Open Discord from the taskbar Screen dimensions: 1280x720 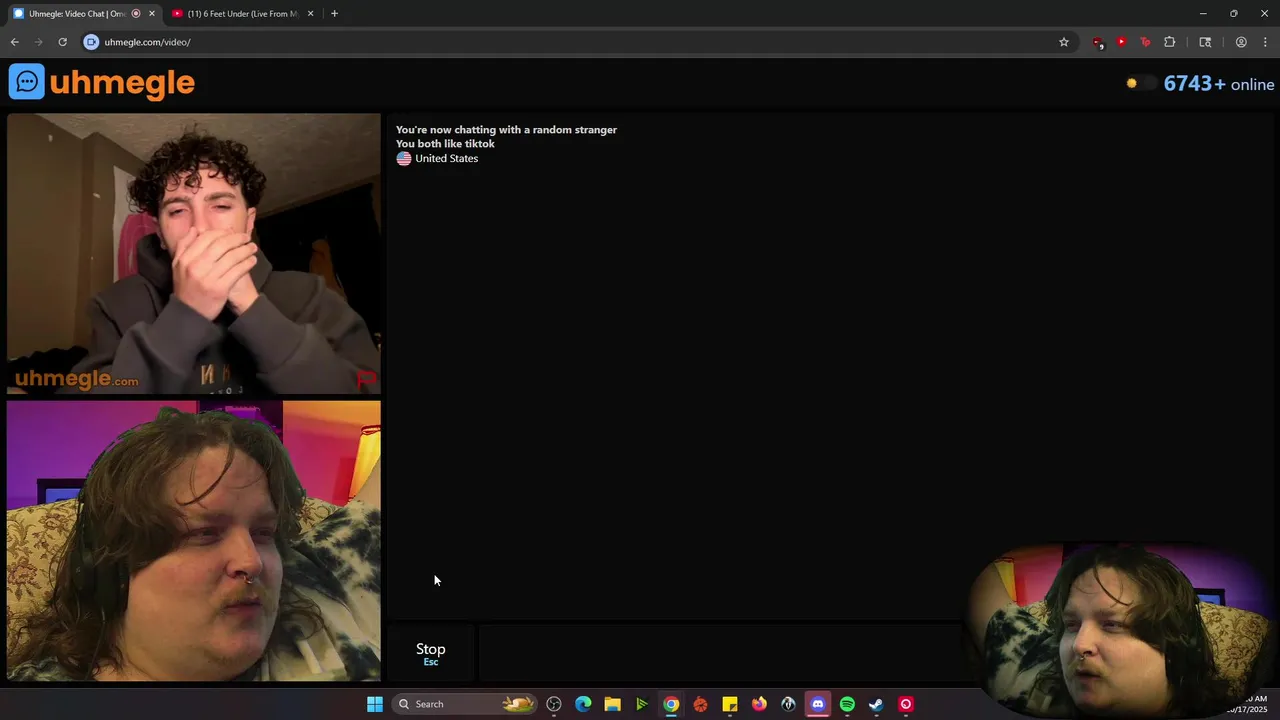(818, 704)
